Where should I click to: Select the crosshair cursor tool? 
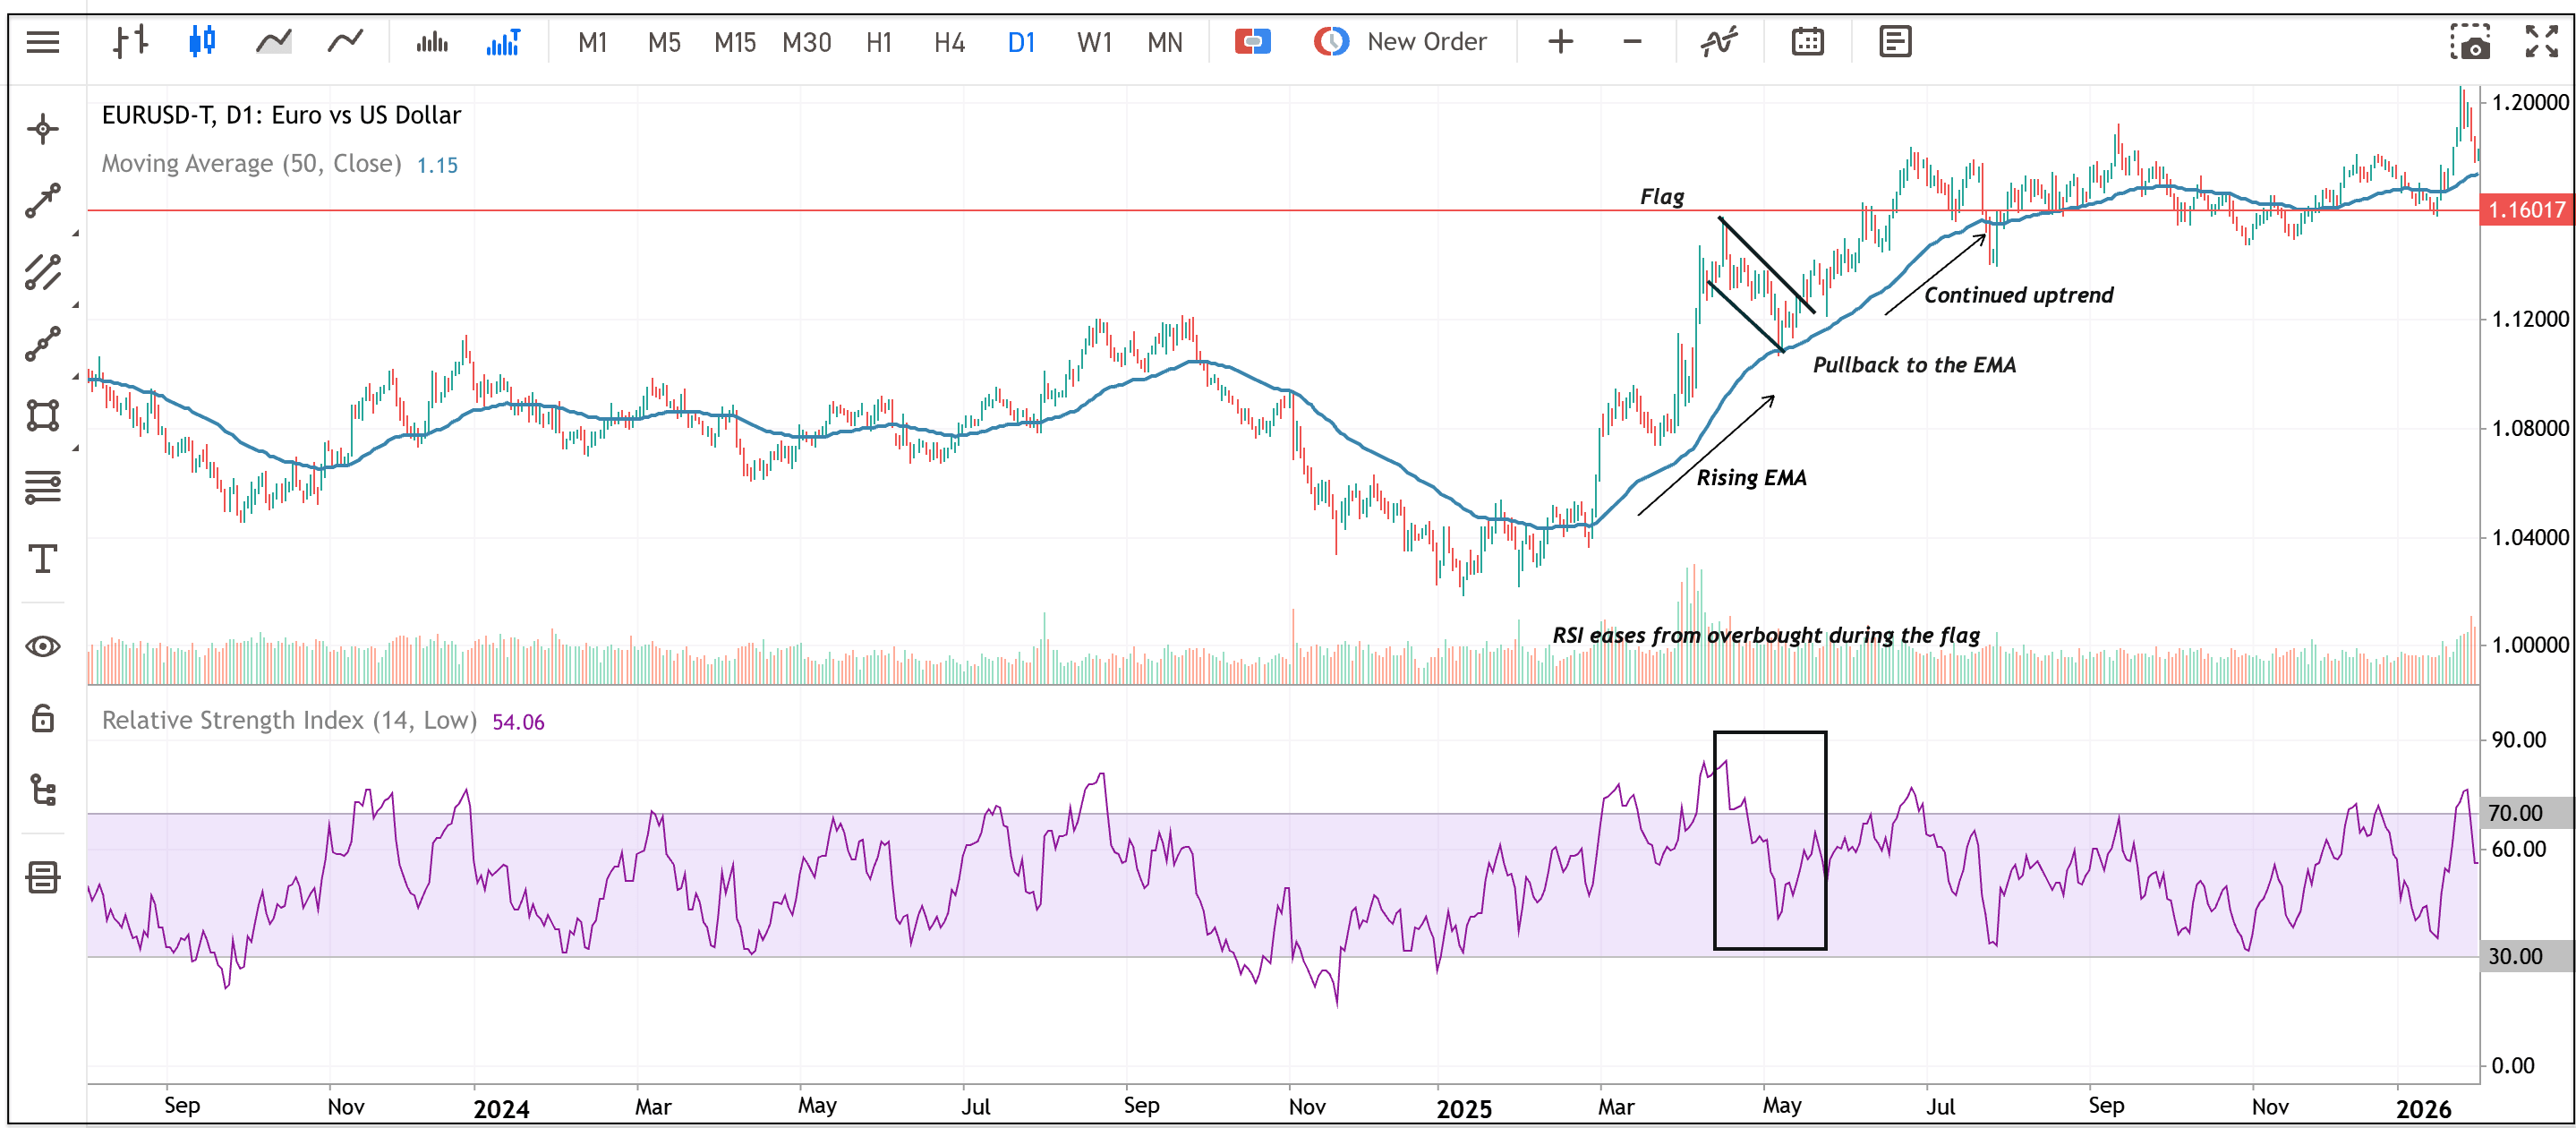tap(43, 129)
